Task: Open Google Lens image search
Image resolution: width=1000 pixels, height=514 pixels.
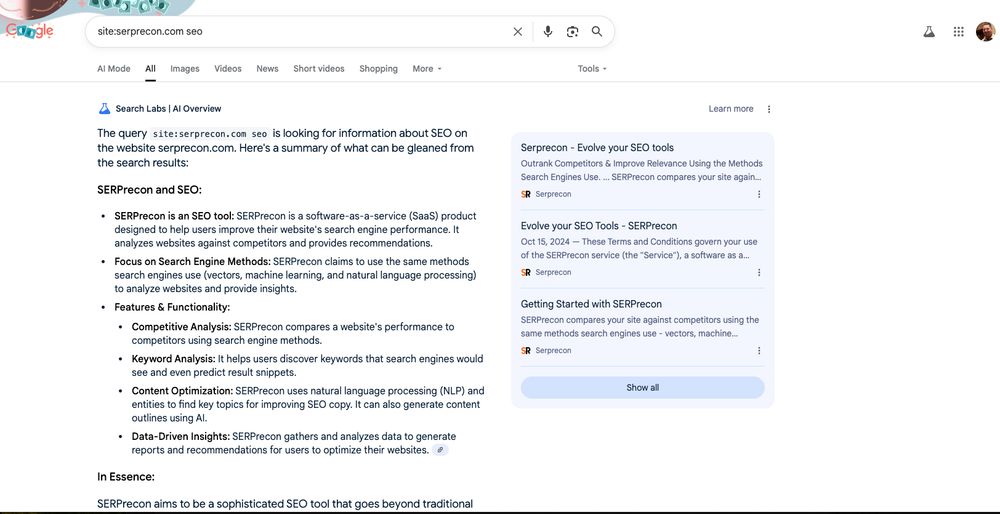Action: 572,32
